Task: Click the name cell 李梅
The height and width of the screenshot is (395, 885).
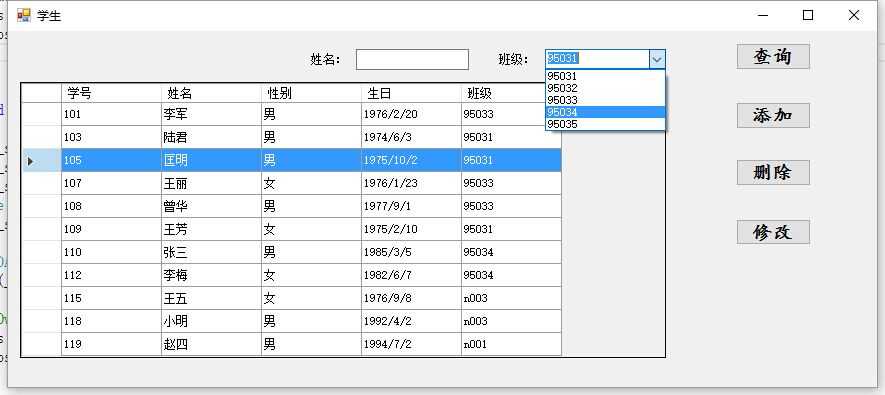Action: pos(211,275)
